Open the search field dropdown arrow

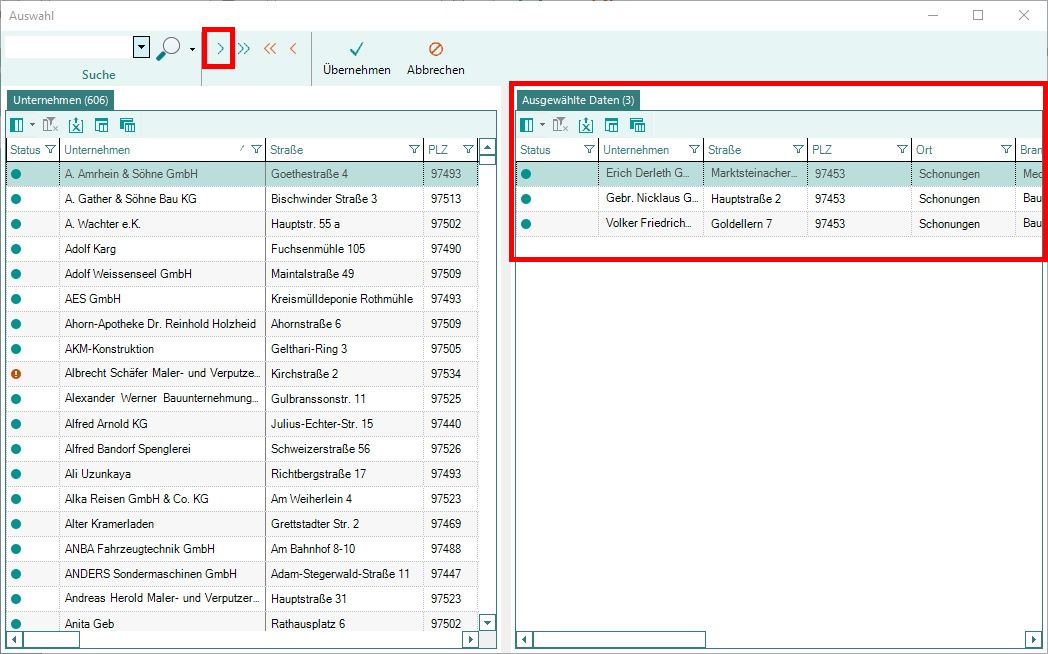(141, 48)
